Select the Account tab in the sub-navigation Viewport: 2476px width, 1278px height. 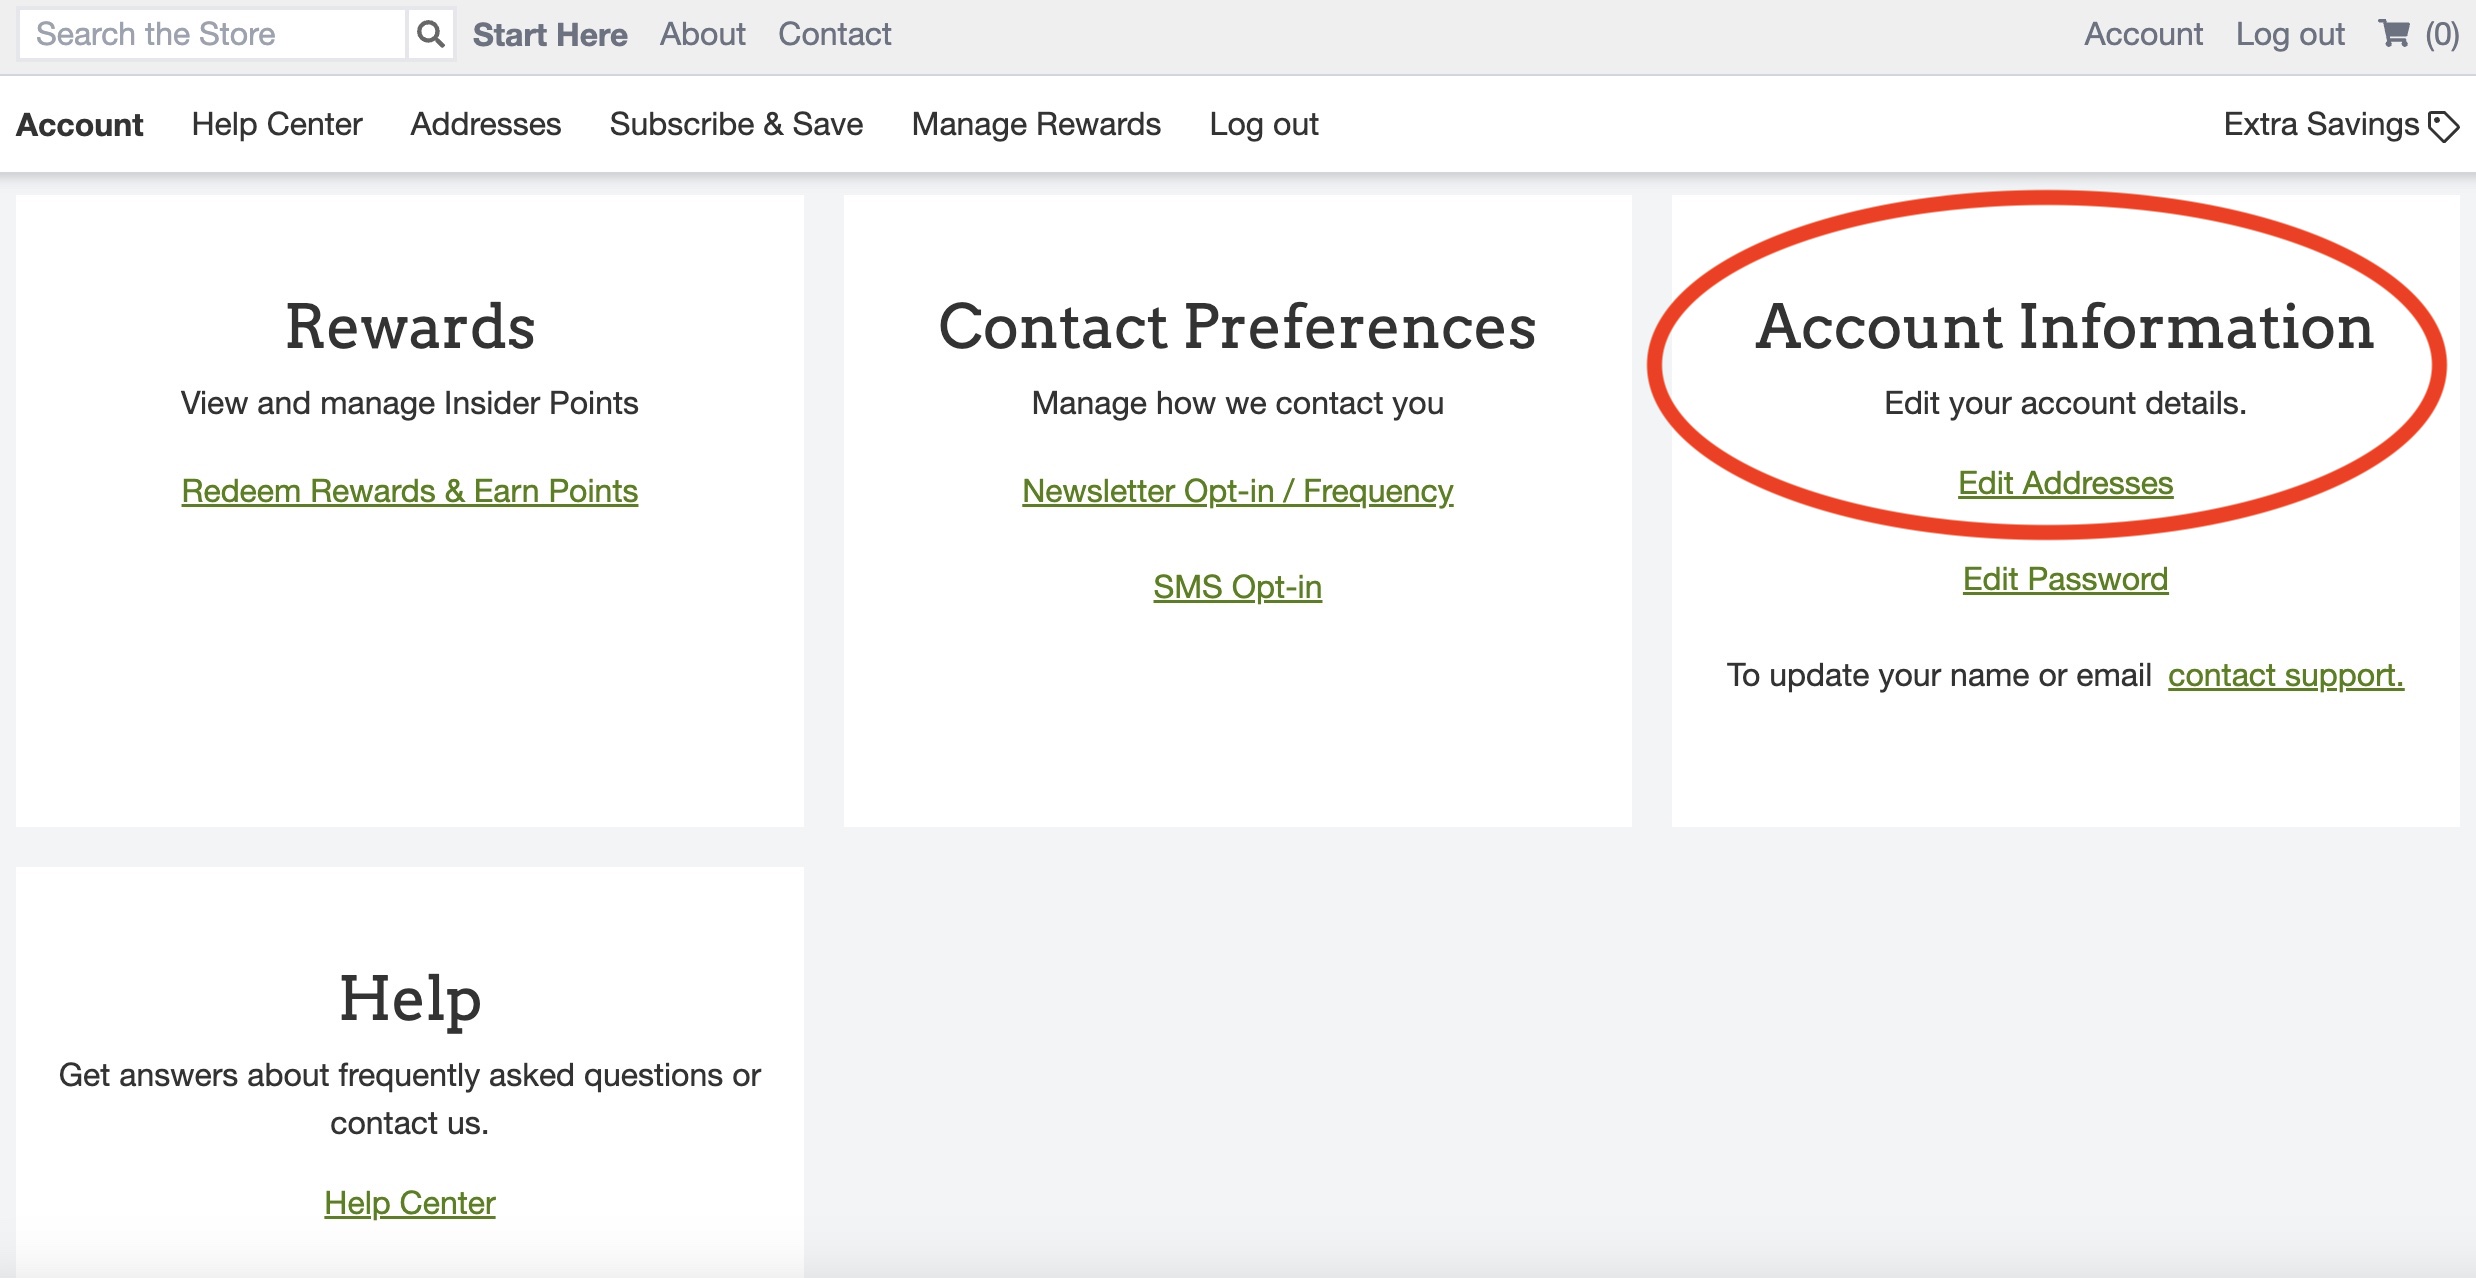click(x=80, y=125)
